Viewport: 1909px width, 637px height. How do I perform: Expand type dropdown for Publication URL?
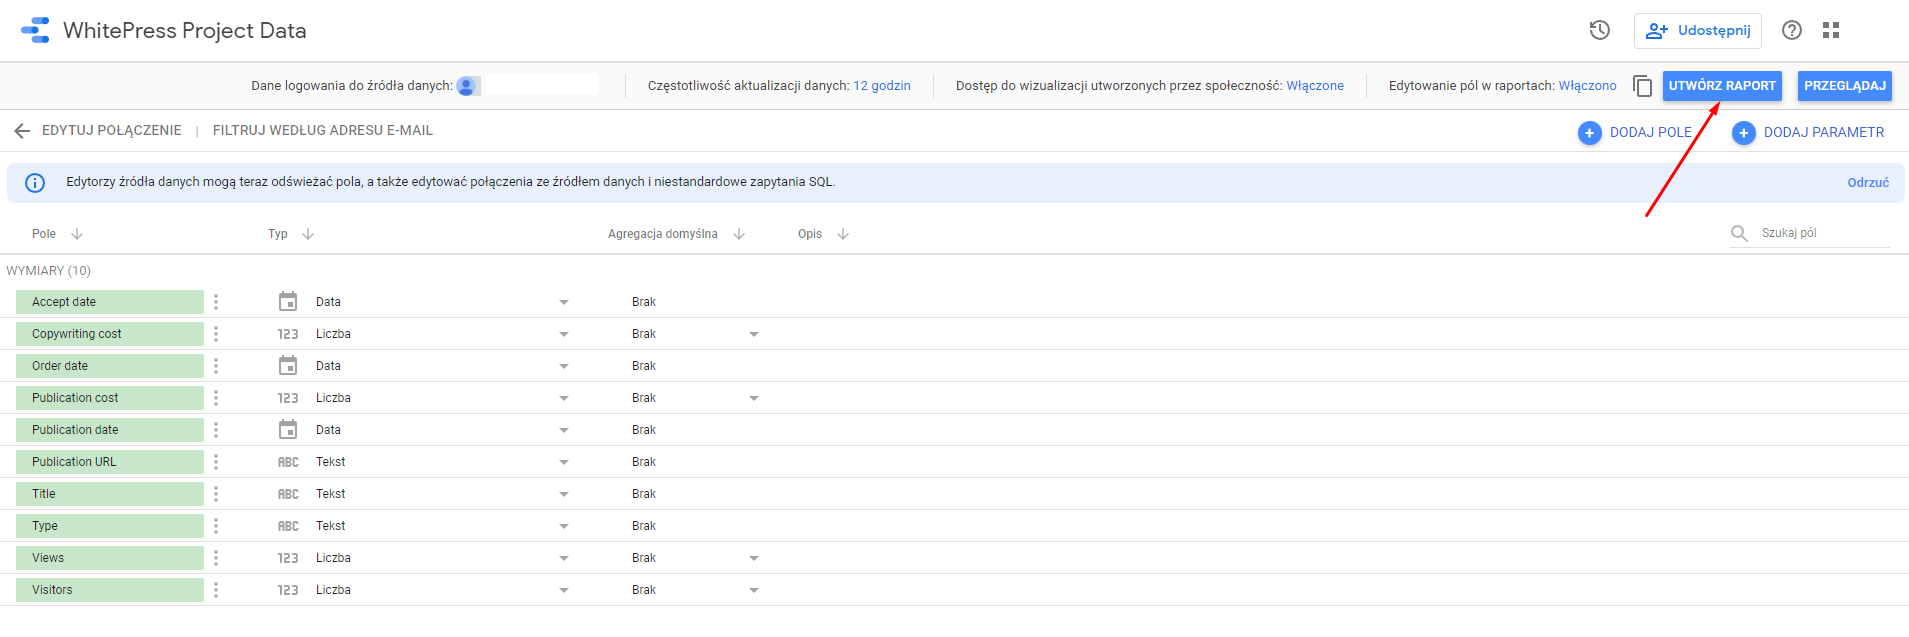click(x=564, y=462)
